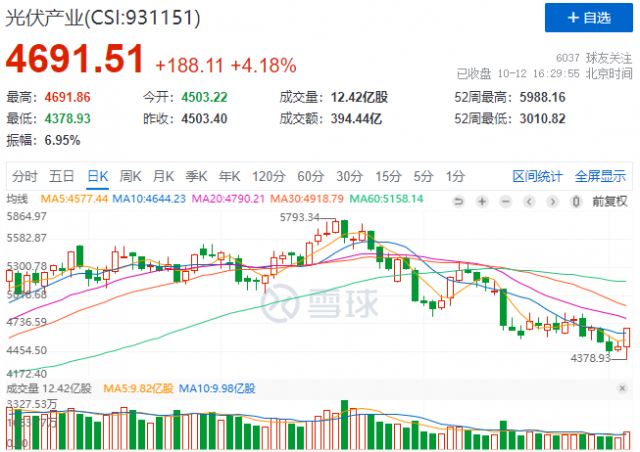The width and height of the screenshot is (640, 452).
Task: Open the 年K yearly chart tab
Action: [231, 176]
